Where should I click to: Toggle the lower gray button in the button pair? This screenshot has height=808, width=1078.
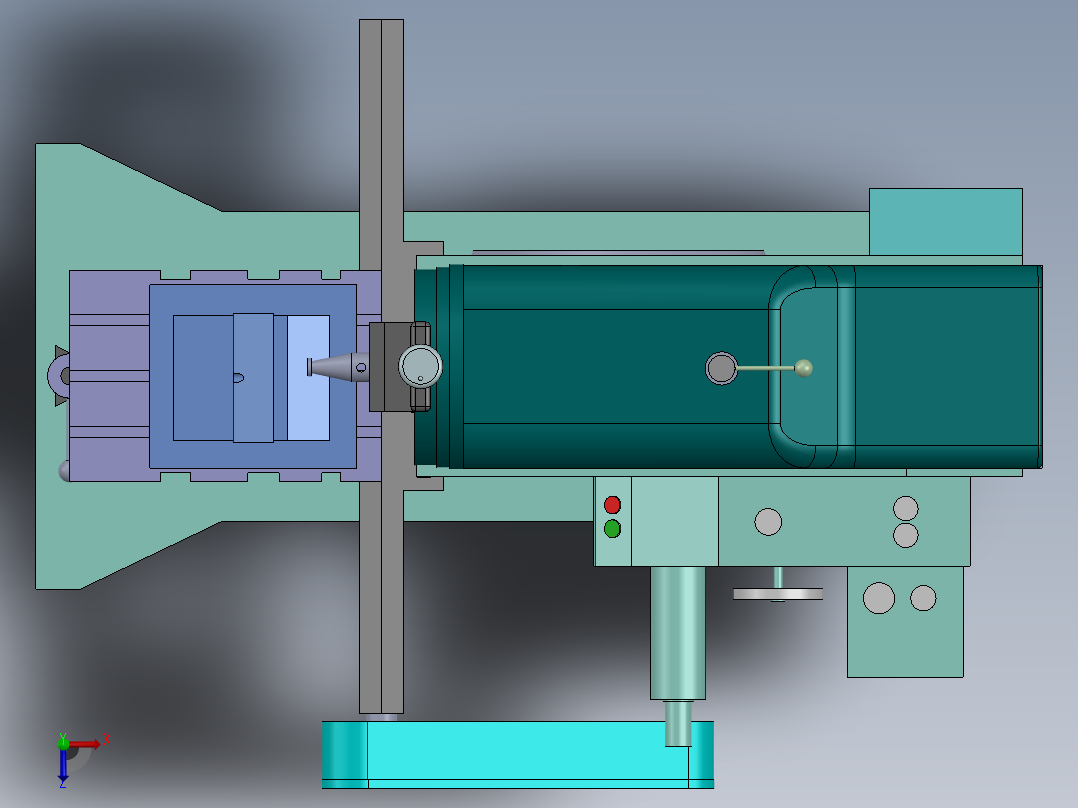(906, 536)
